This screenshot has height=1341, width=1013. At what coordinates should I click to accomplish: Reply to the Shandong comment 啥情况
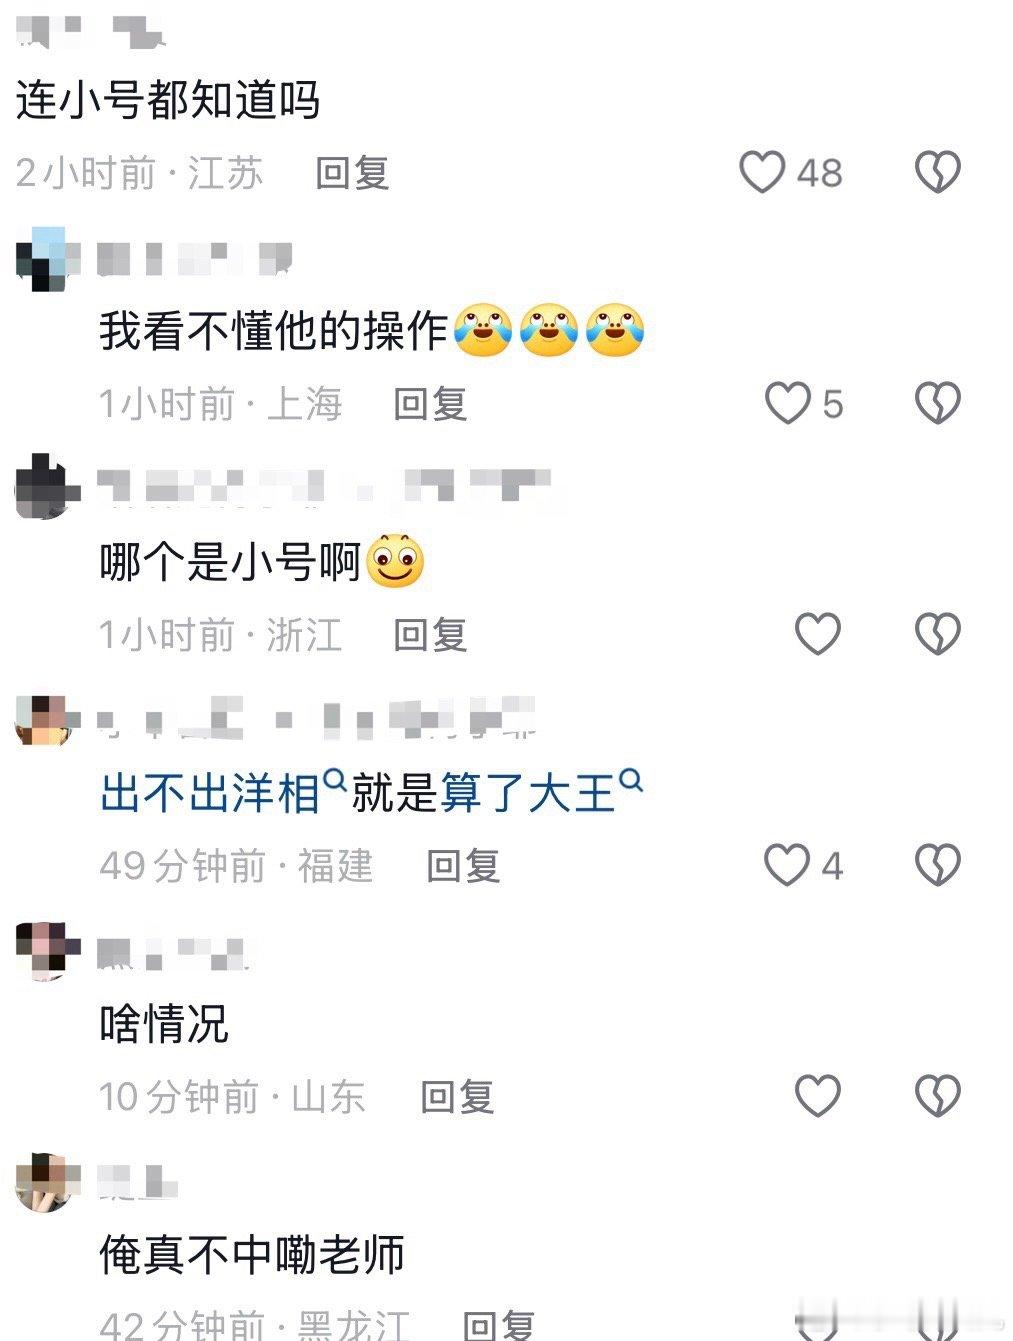pyautogui.click(x=457, y=1097)
